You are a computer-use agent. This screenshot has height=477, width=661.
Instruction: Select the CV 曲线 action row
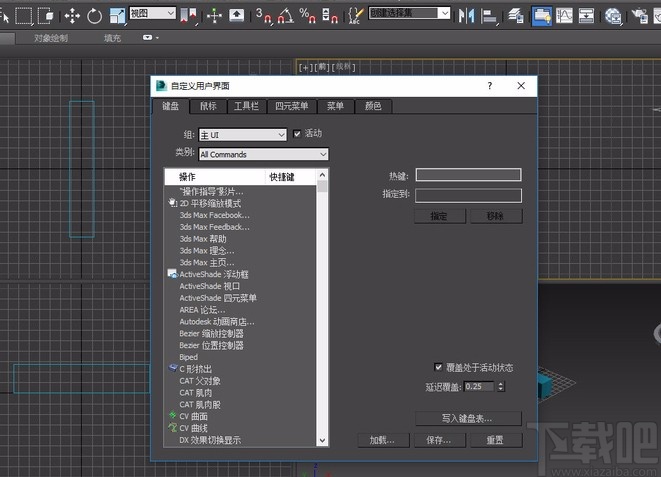(240, 428)
